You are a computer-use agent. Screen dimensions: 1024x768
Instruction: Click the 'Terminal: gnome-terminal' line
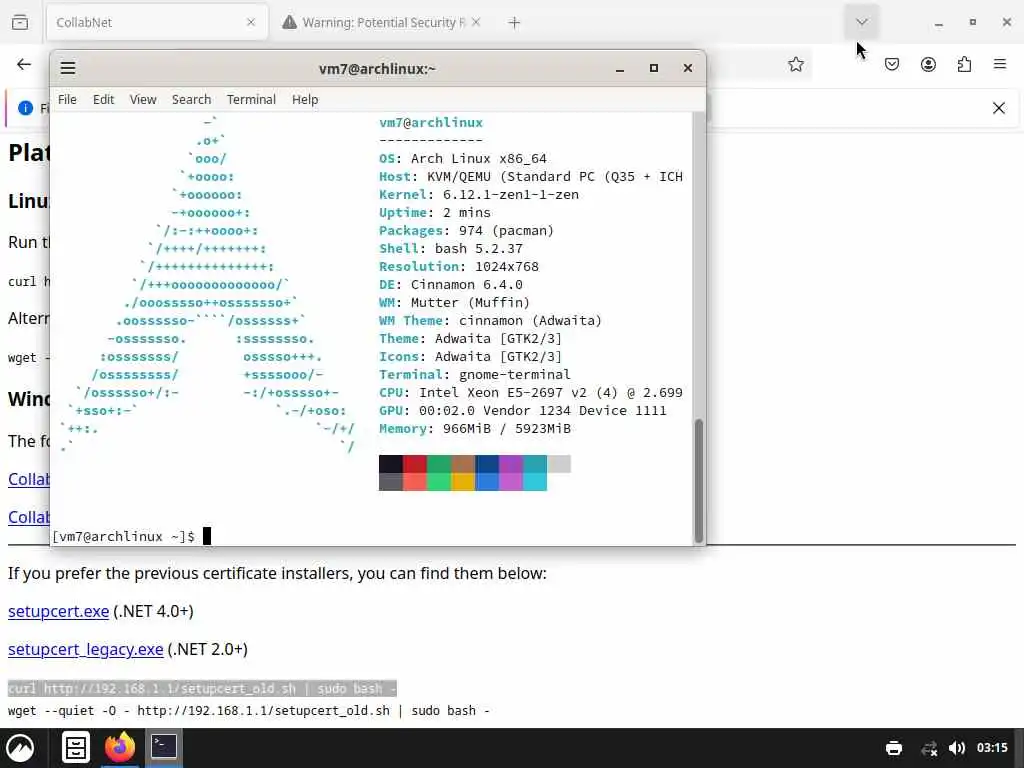pyautogui.click(x=475, y=375)
